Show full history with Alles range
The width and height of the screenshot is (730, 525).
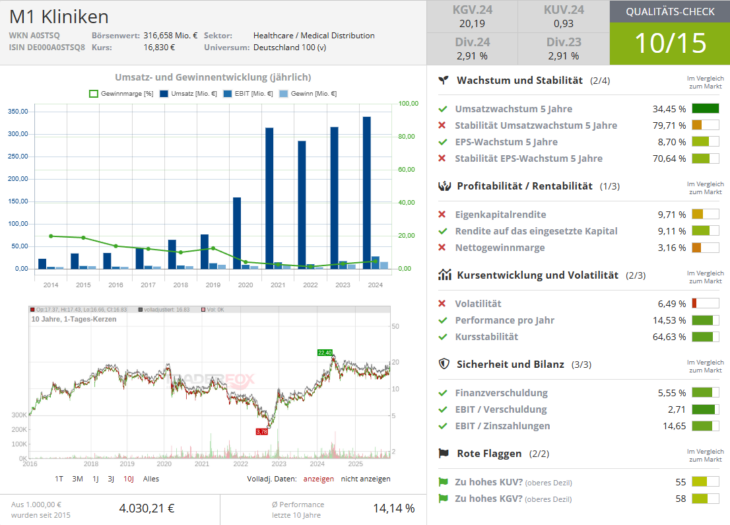(x=151, y=479)
